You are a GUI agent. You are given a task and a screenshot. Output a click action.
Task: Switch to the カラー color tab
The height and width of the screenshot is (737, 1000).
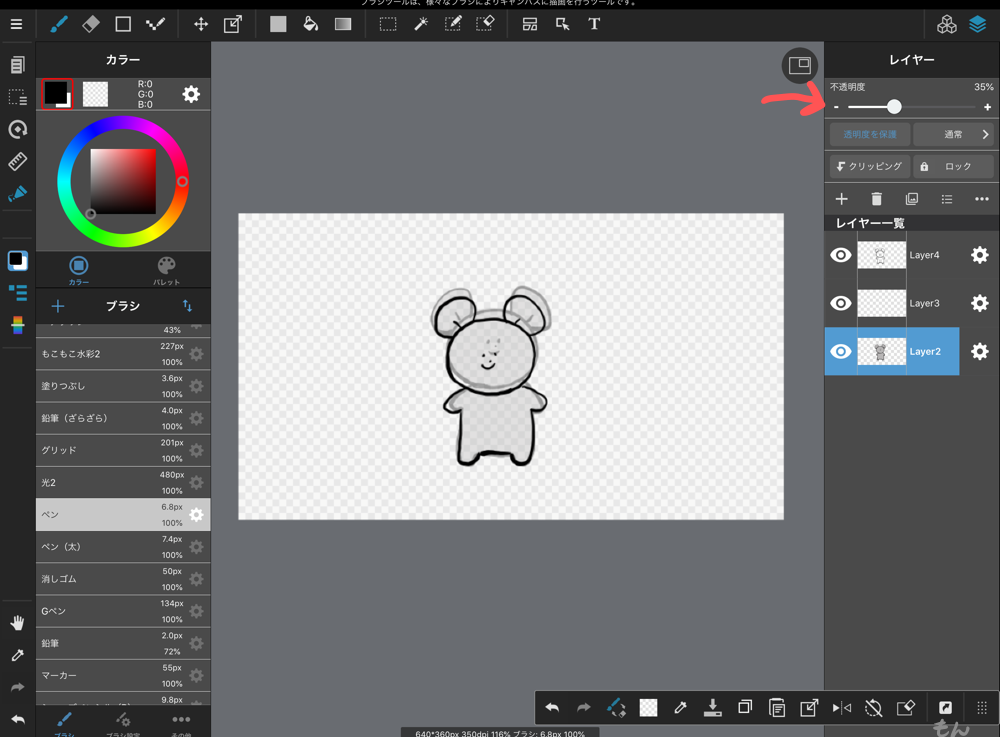pyautogui.click(x=79, y=270)
